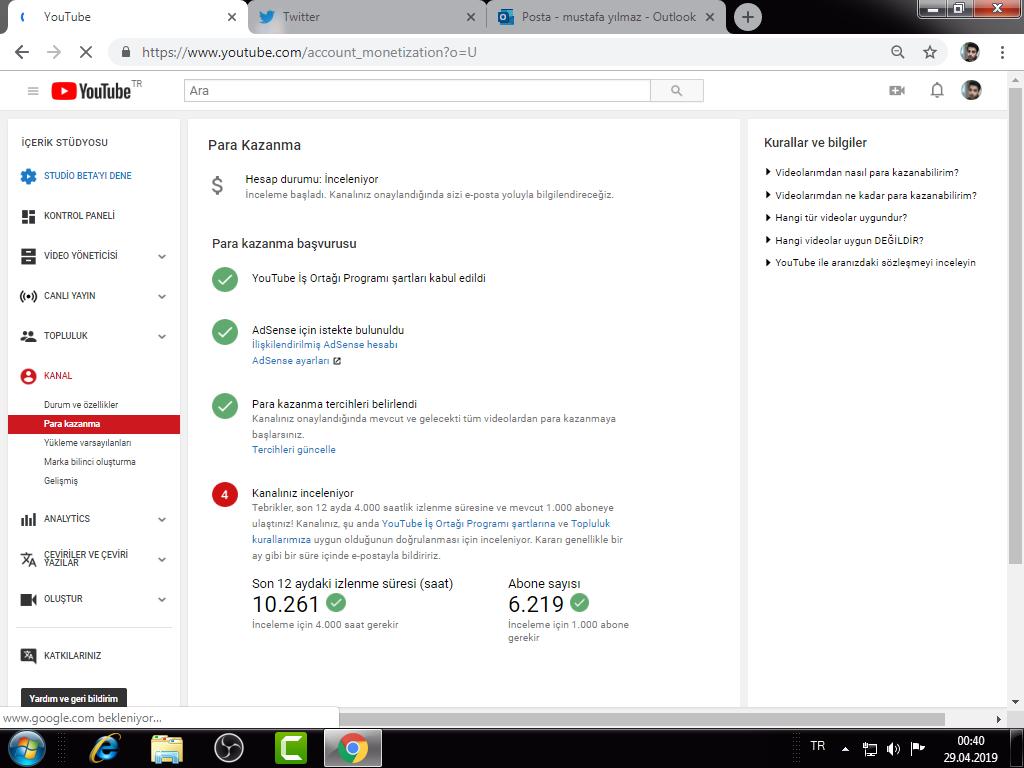Expand 'YouTube ile aranızdaki sözleşmeyi inceleyin'
Viewport: 1024px width, 768px height.
coord(871,263)
